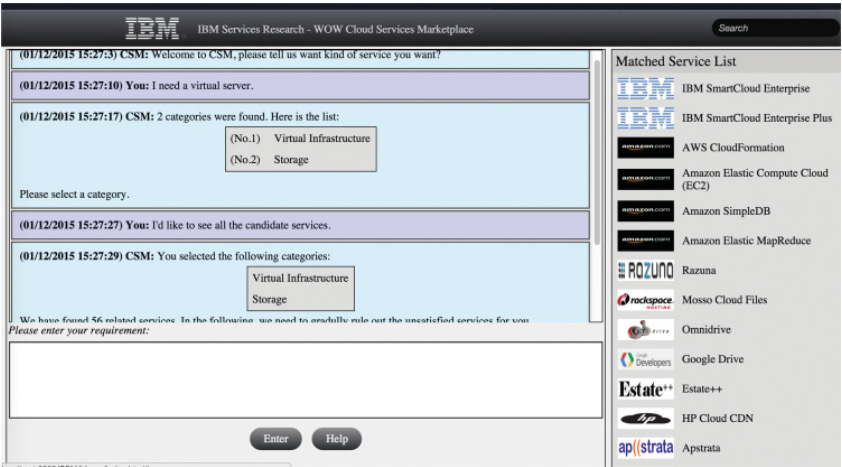Click the IBM SmartCloud Enterprise Plus logo
Image resolution: width=842 pixels, height=467 pixels.
pos(645,118)
